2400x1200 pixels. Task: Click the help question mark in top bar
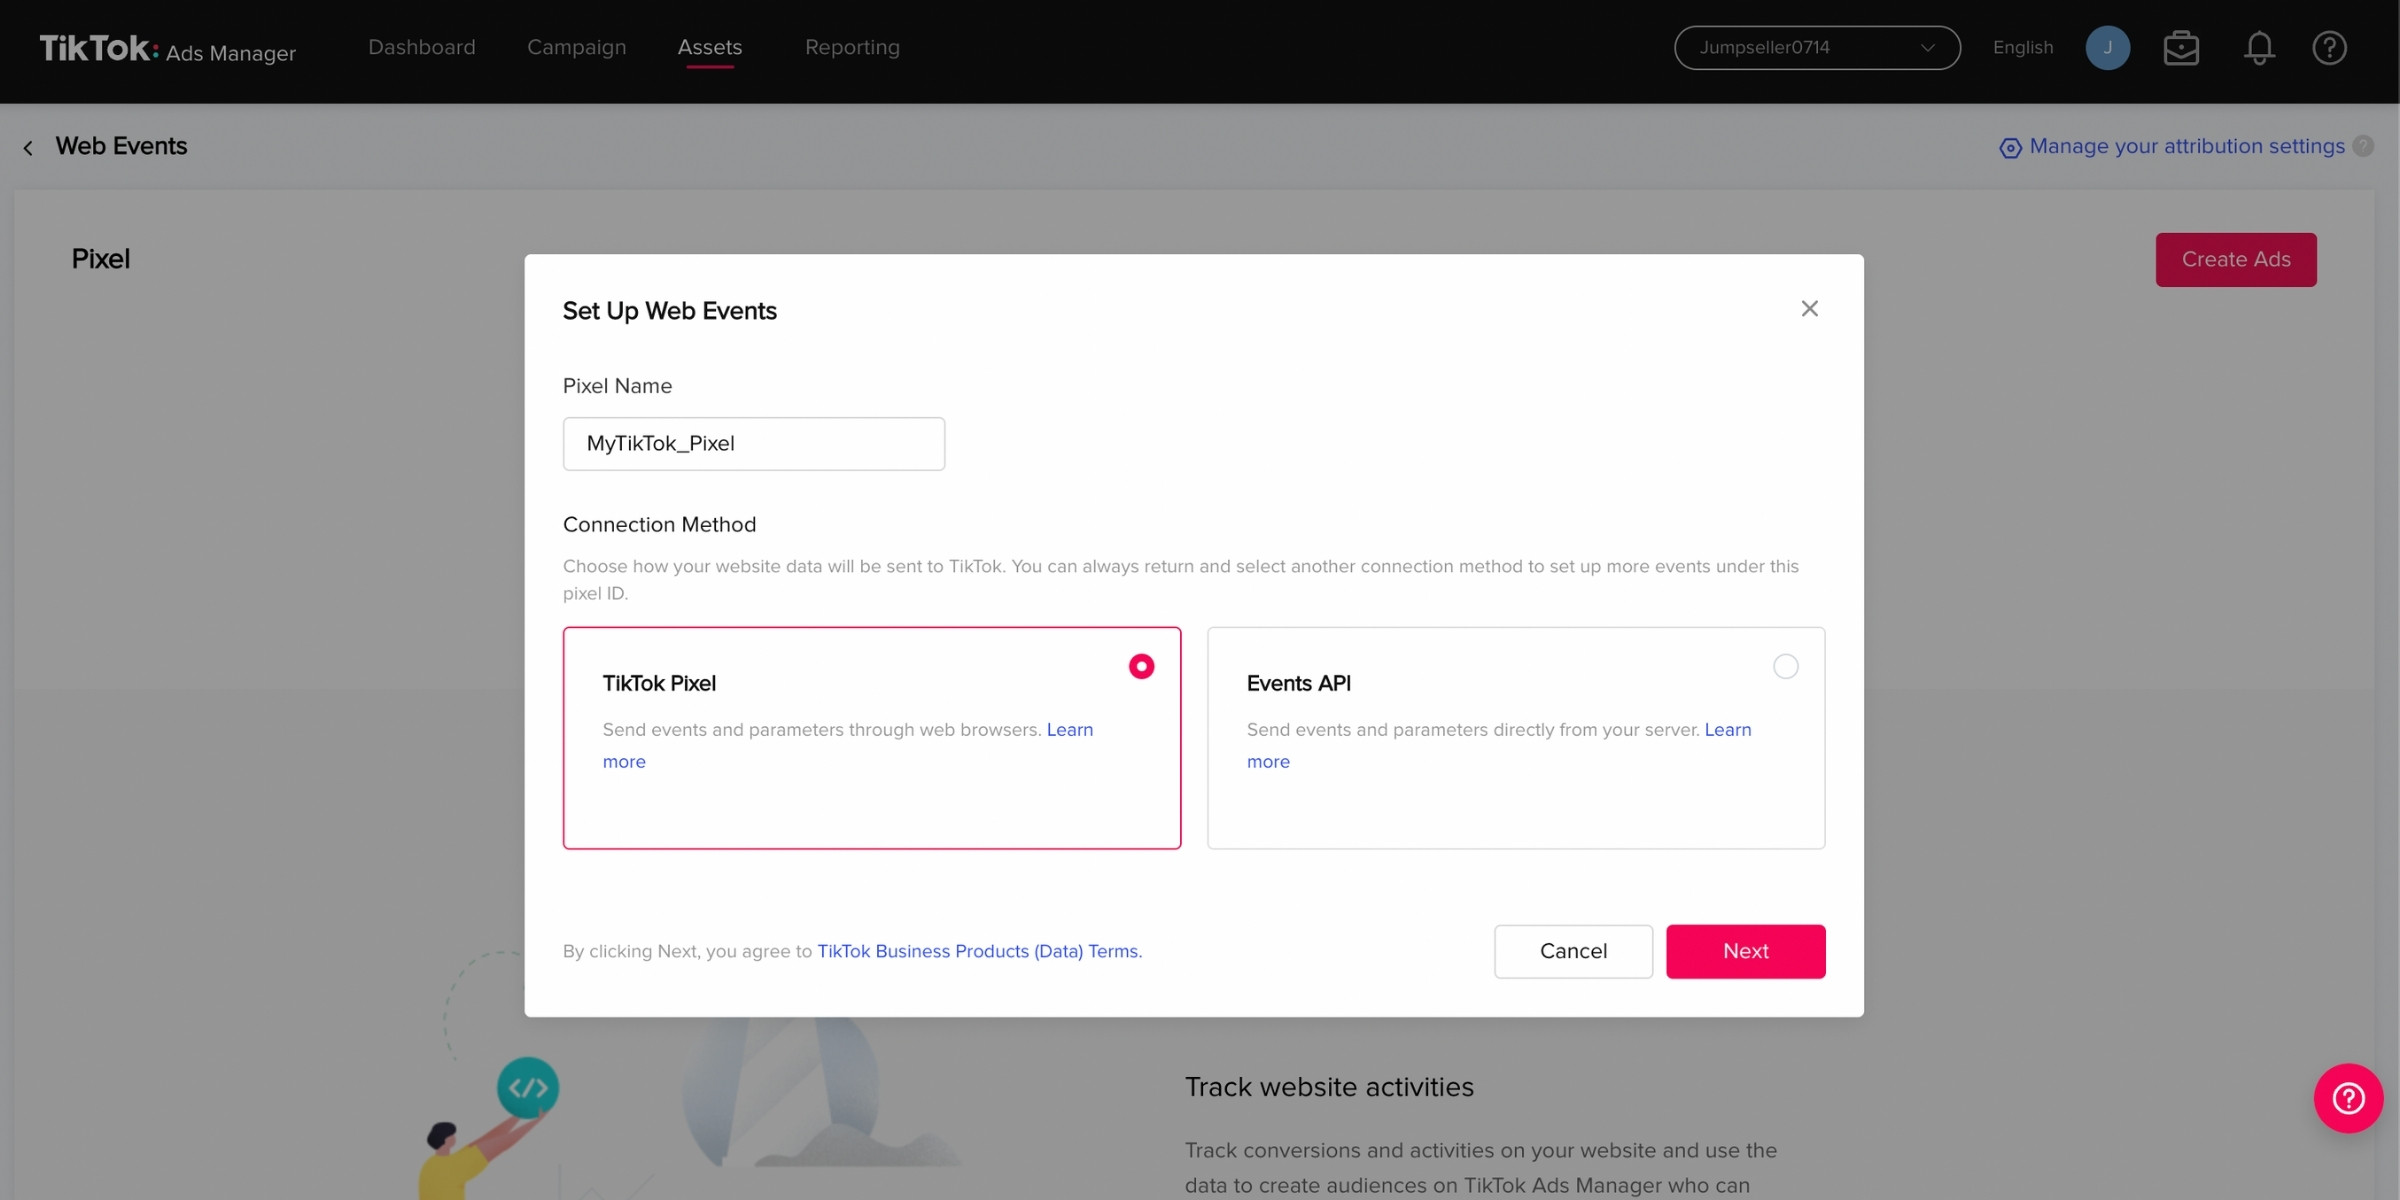tap(2329, 48)
